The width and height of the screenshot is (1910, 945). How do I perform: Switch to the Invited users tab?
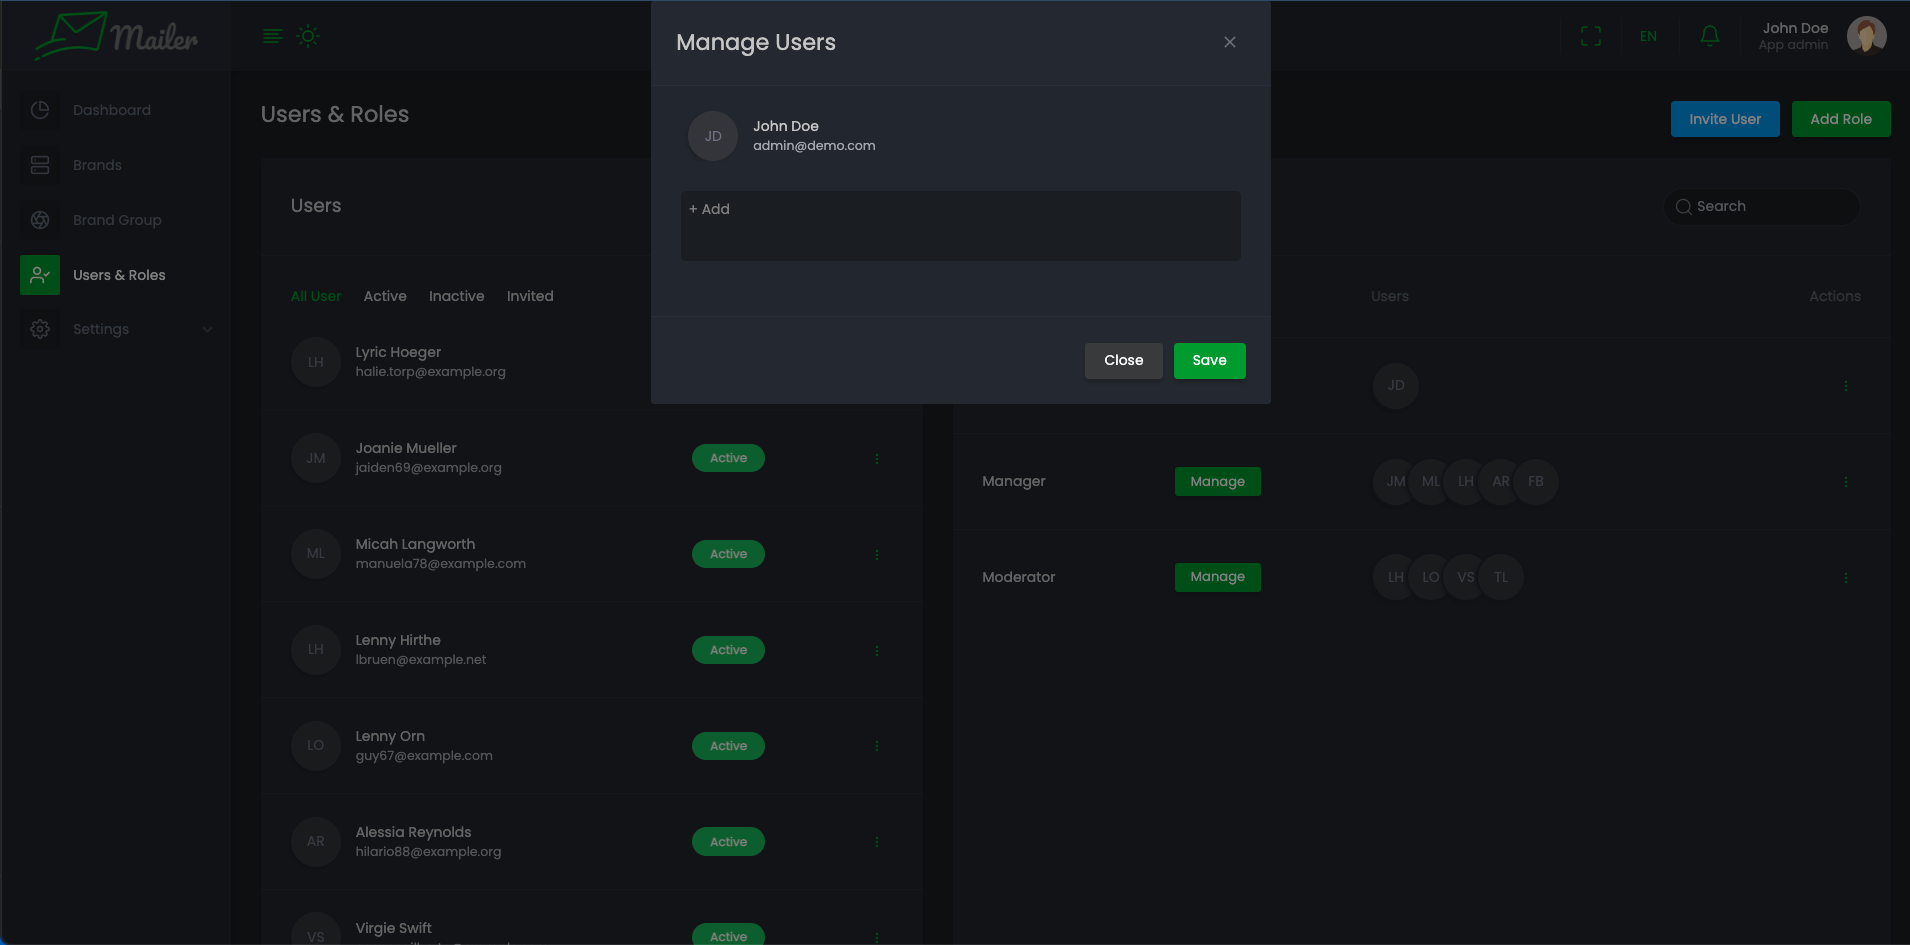(x=530, y=296)
